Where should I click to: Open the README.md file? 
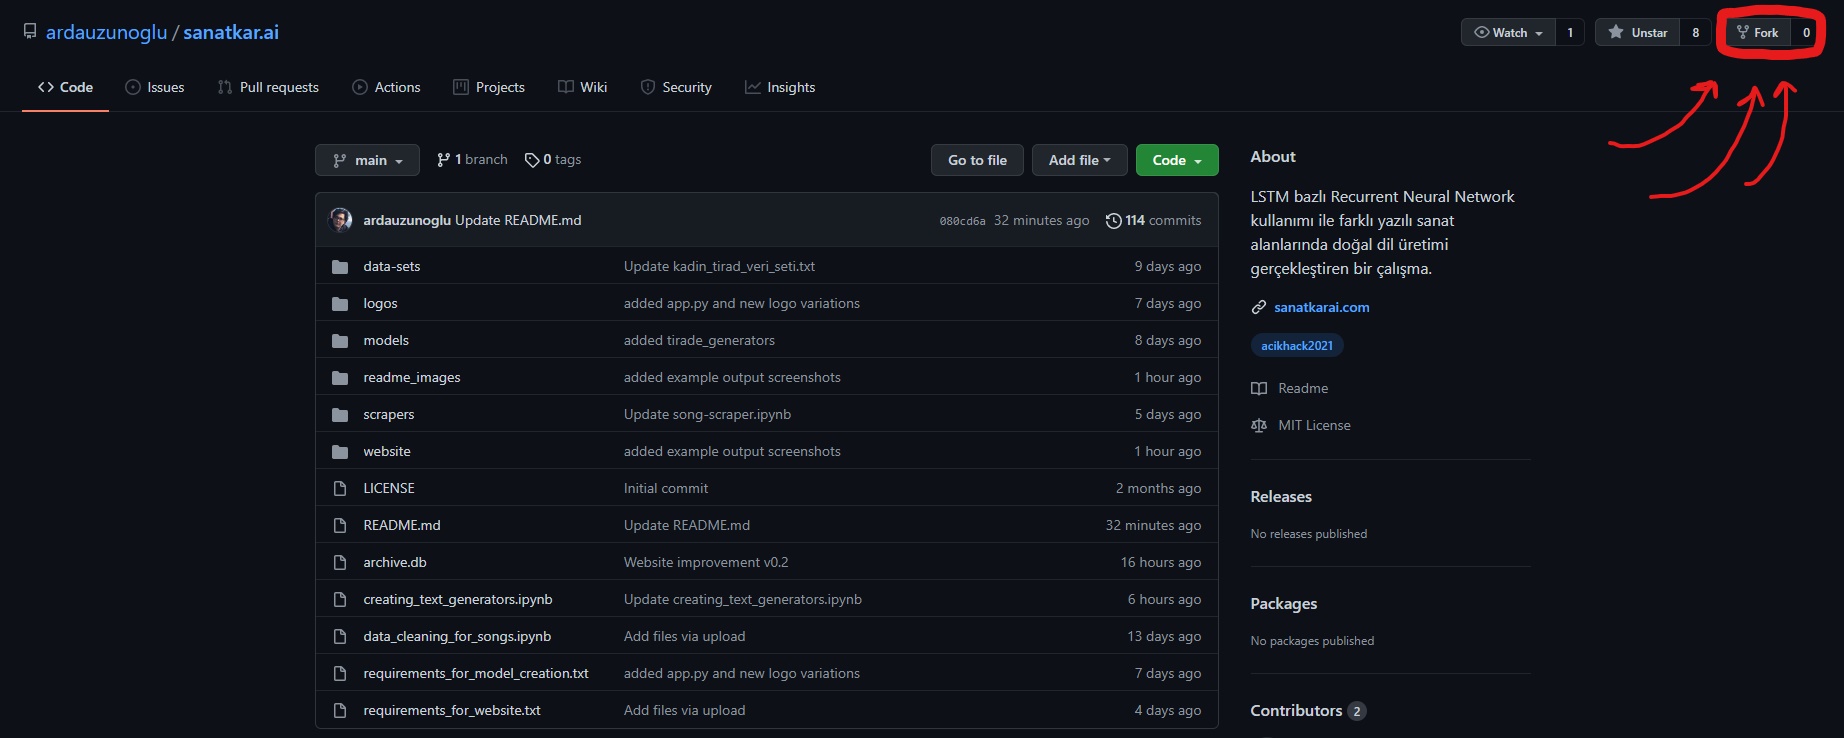(402, 525)
